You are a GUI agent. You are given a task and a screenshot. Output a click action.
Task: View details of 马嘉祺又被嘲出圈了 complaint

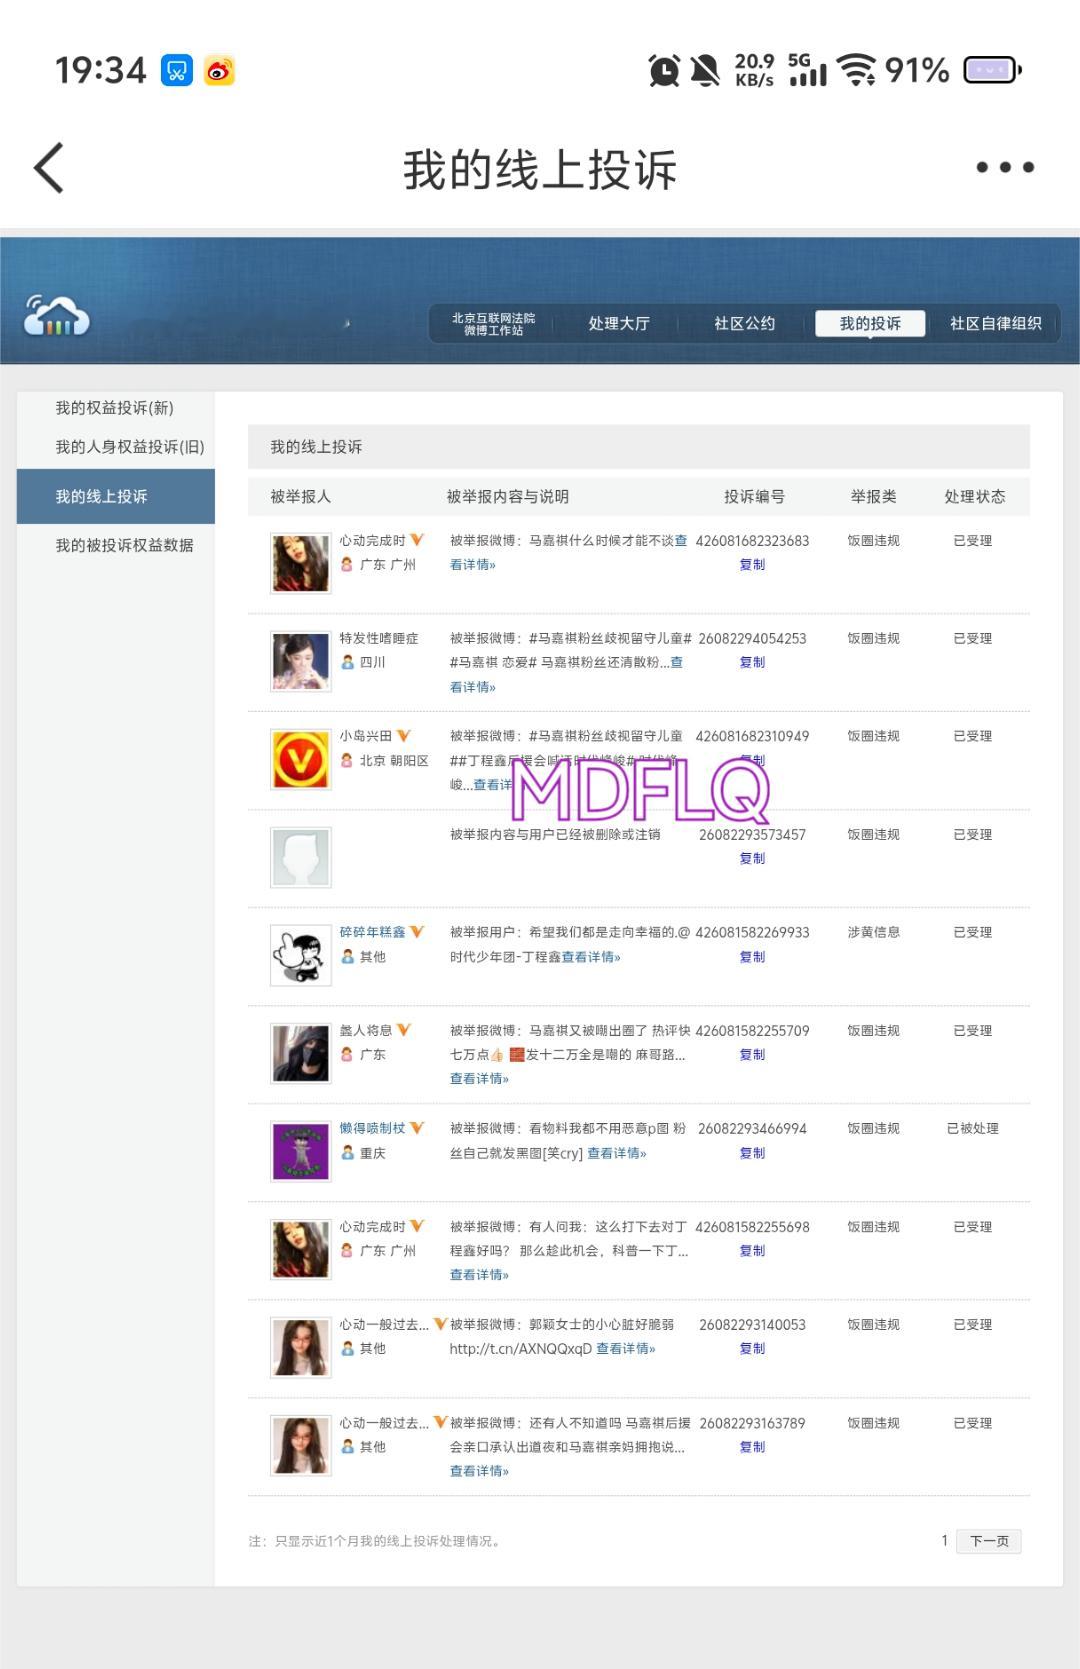[x=479, y=1079]
